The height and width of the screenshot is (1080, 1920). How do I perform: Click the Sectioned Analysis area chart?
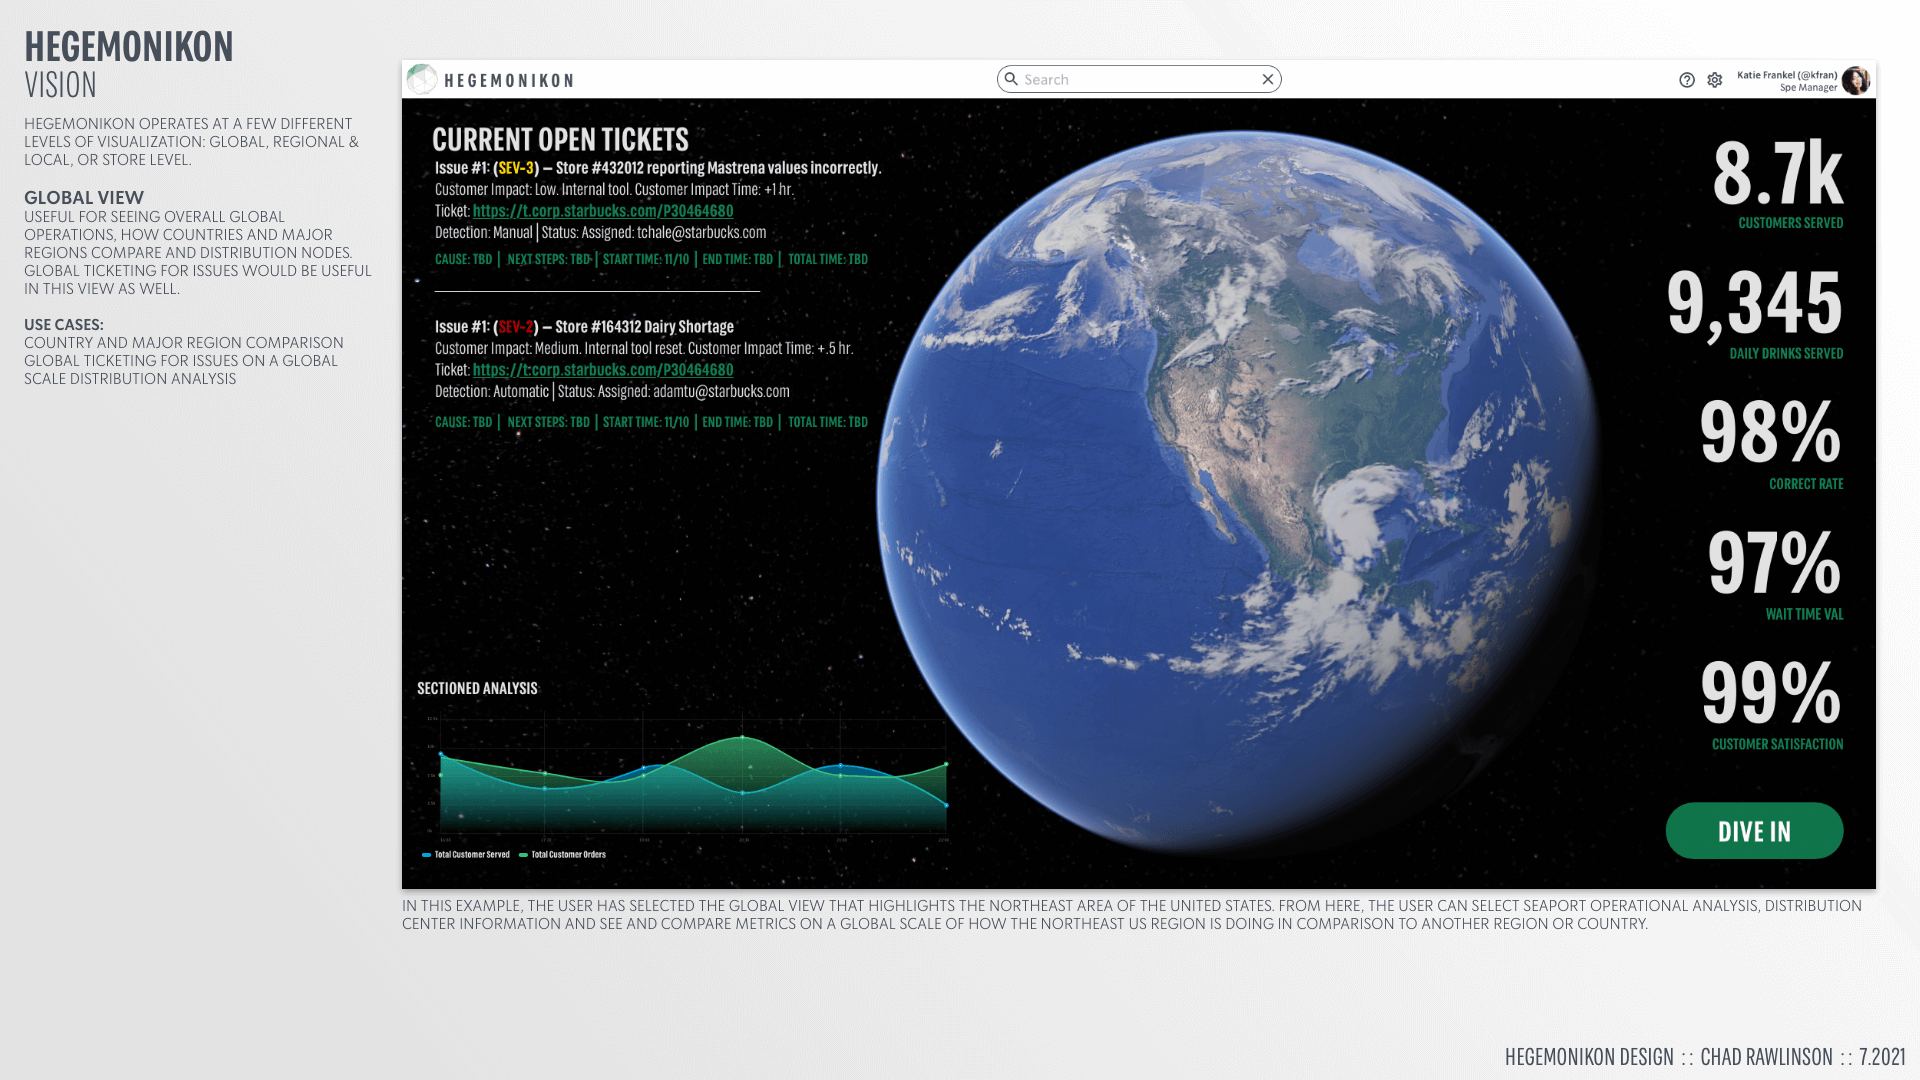point(692,785)
